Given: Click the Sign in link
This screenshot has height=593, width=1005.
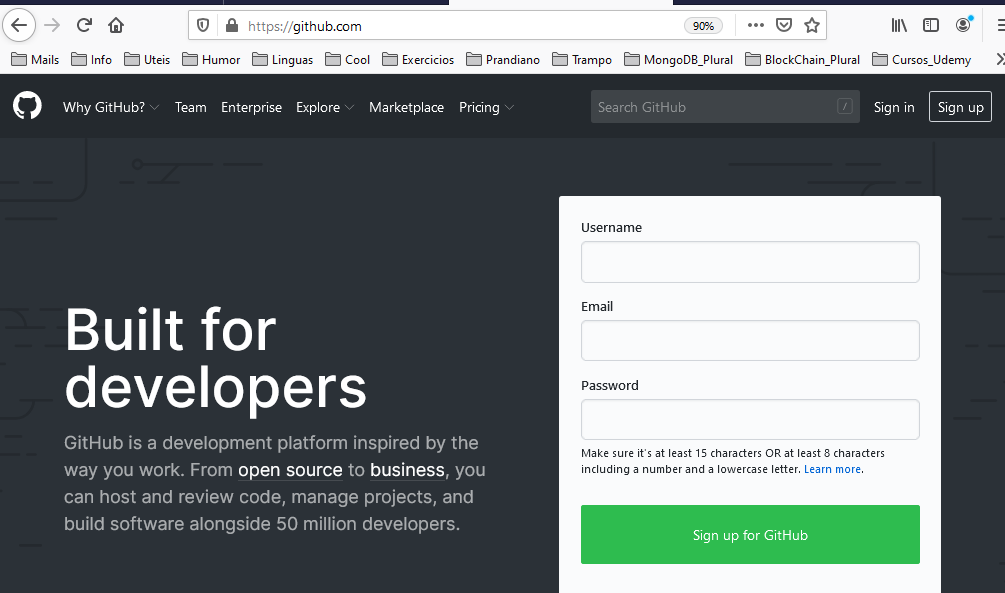Looking at the screenshot, I should point(893,107).
